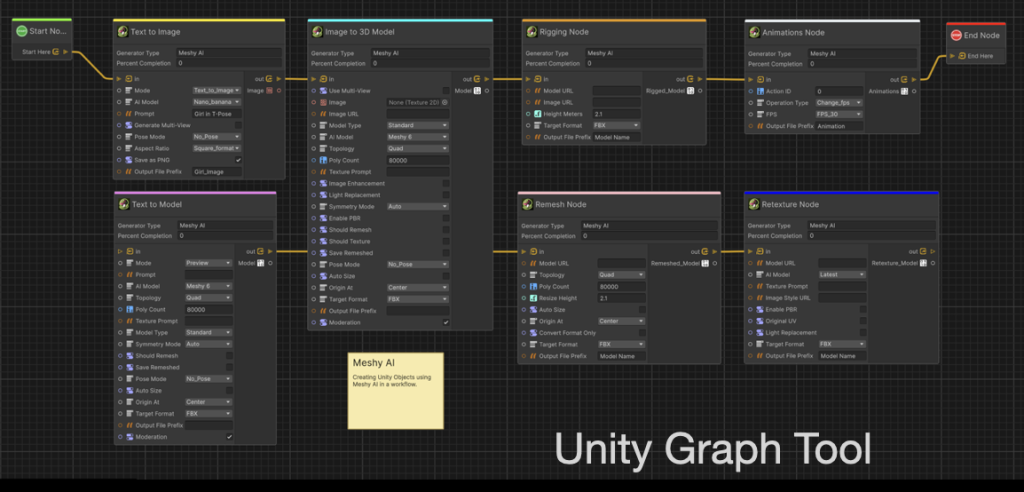Image resolution: width=1024 pixels, height=492 pixels.
Task: Enable Use Multi-View in Image to 3D Model
Action: [446, 90]
